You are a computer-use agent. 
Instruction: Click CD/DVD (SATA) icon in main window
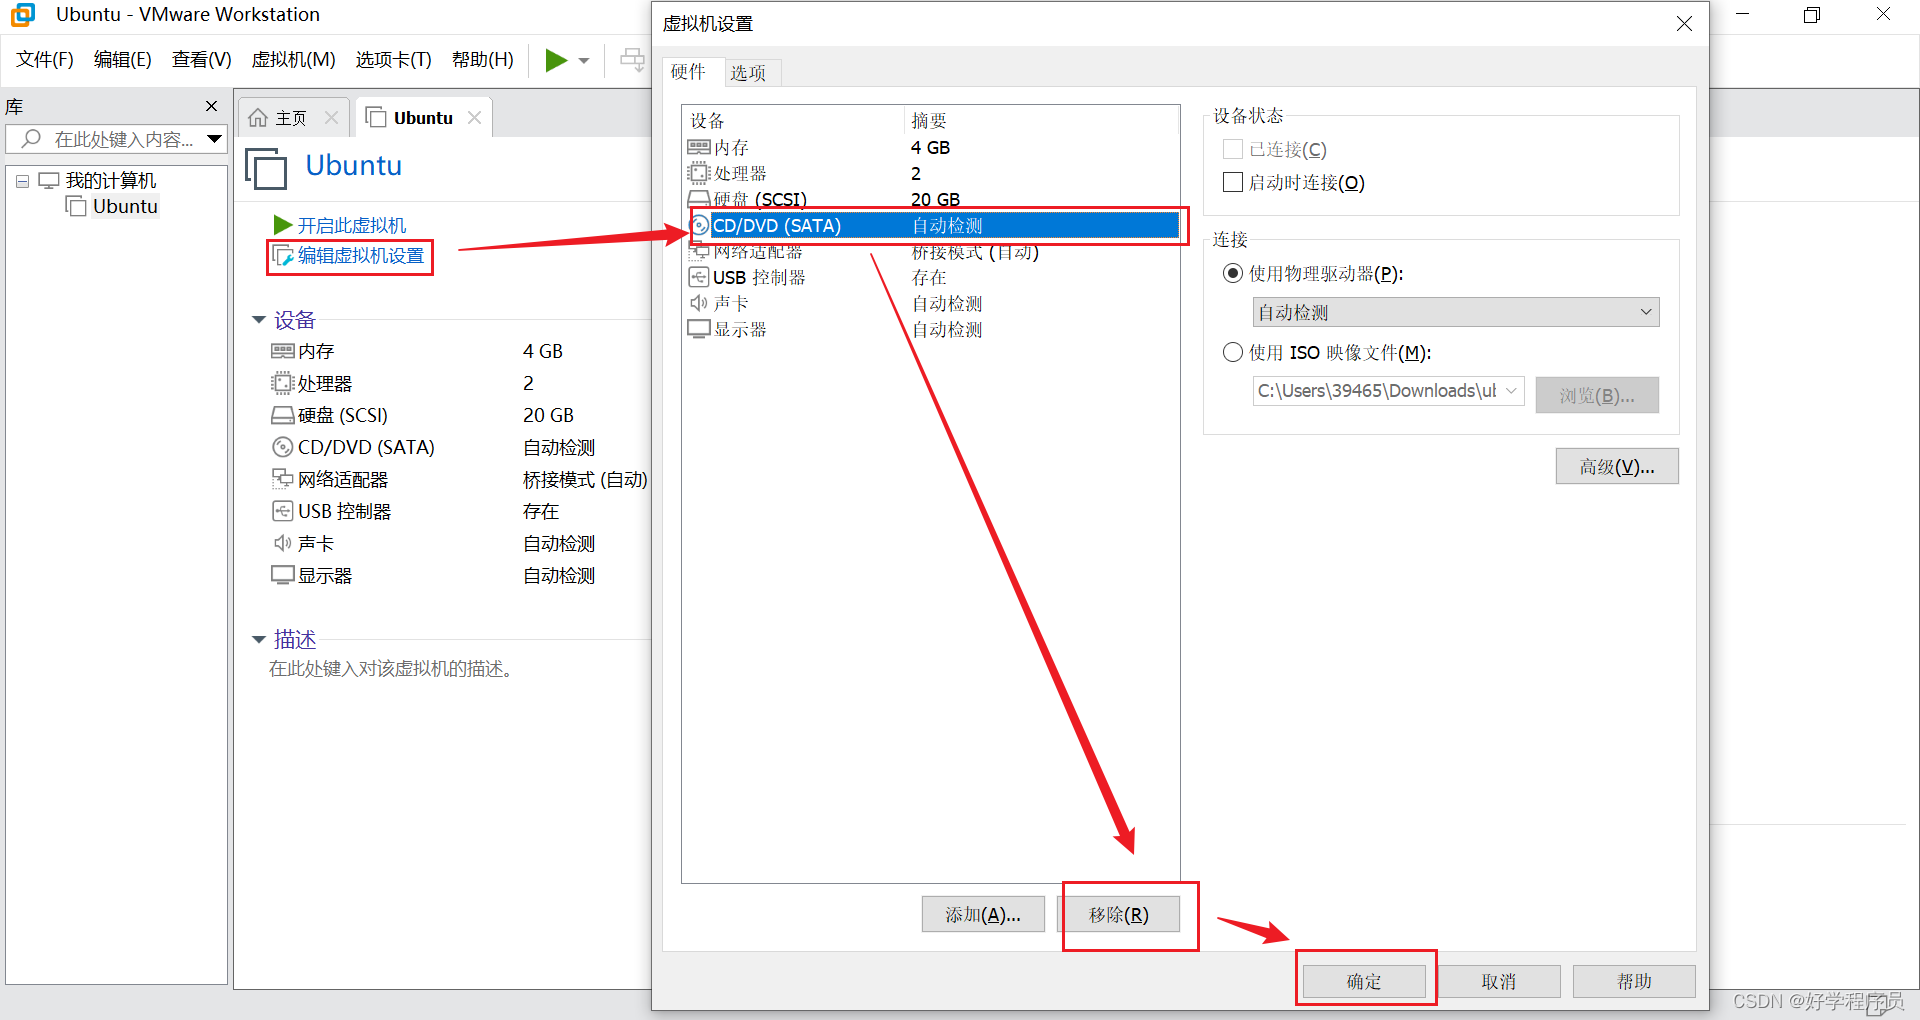(x=283, y=447)
